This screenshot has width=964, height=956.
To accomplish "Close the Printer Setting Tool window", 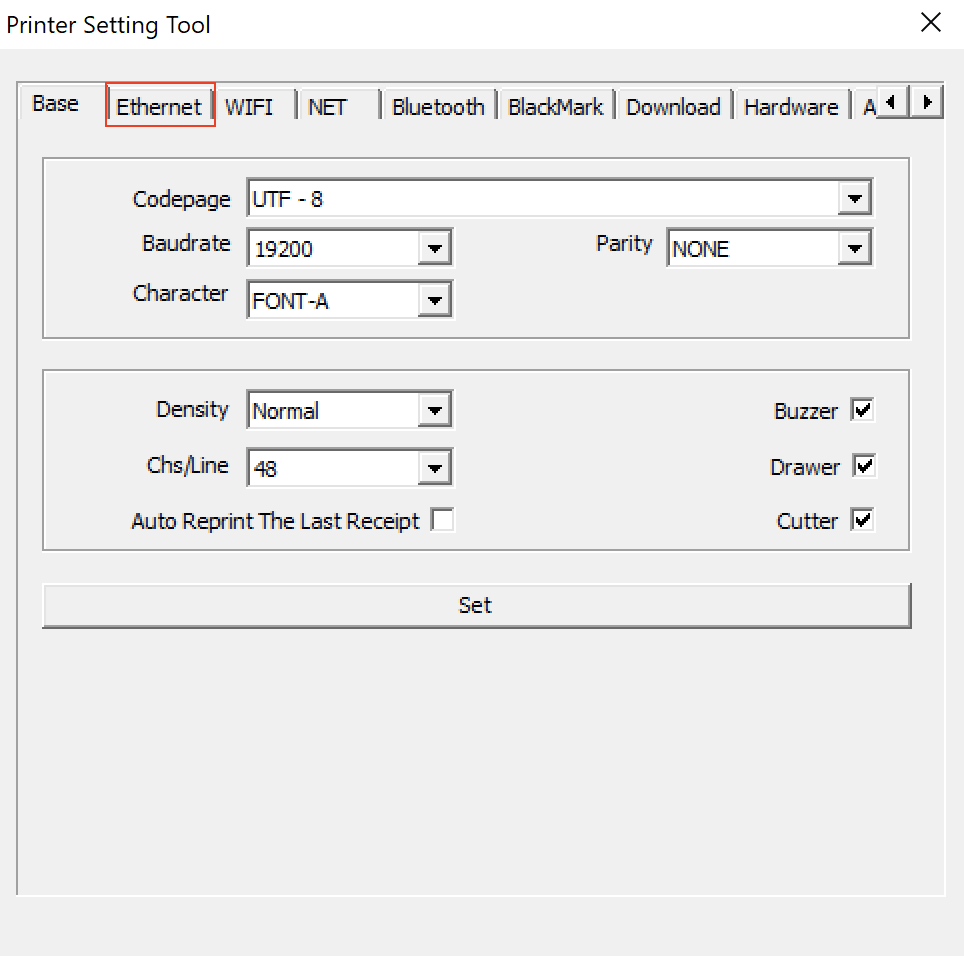I will click(931, 23).
